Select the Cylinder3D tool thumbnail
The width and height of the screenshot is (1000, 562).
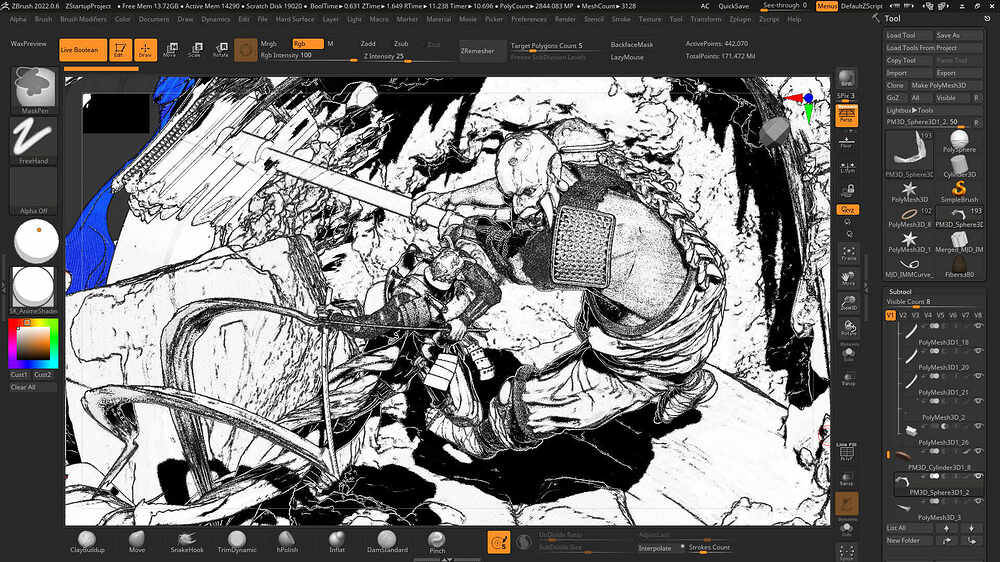(x=959, y=166)
